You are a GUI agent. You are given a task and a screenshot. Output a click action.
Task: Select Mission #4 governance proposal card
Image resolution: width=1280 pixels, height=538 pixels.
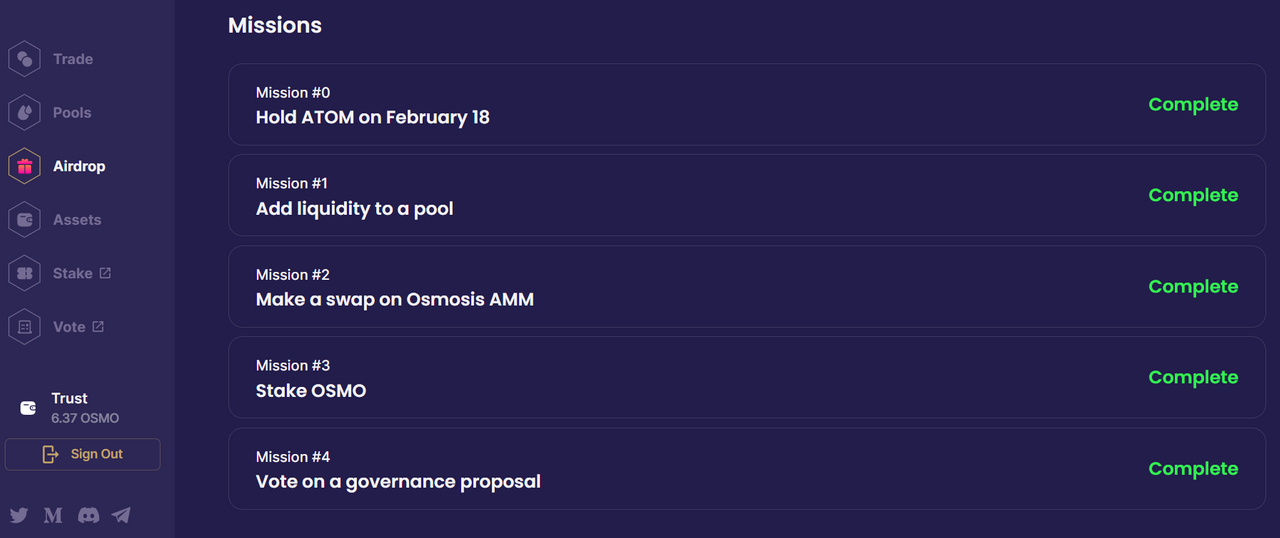pyautogui.click(x=747, y=468)
